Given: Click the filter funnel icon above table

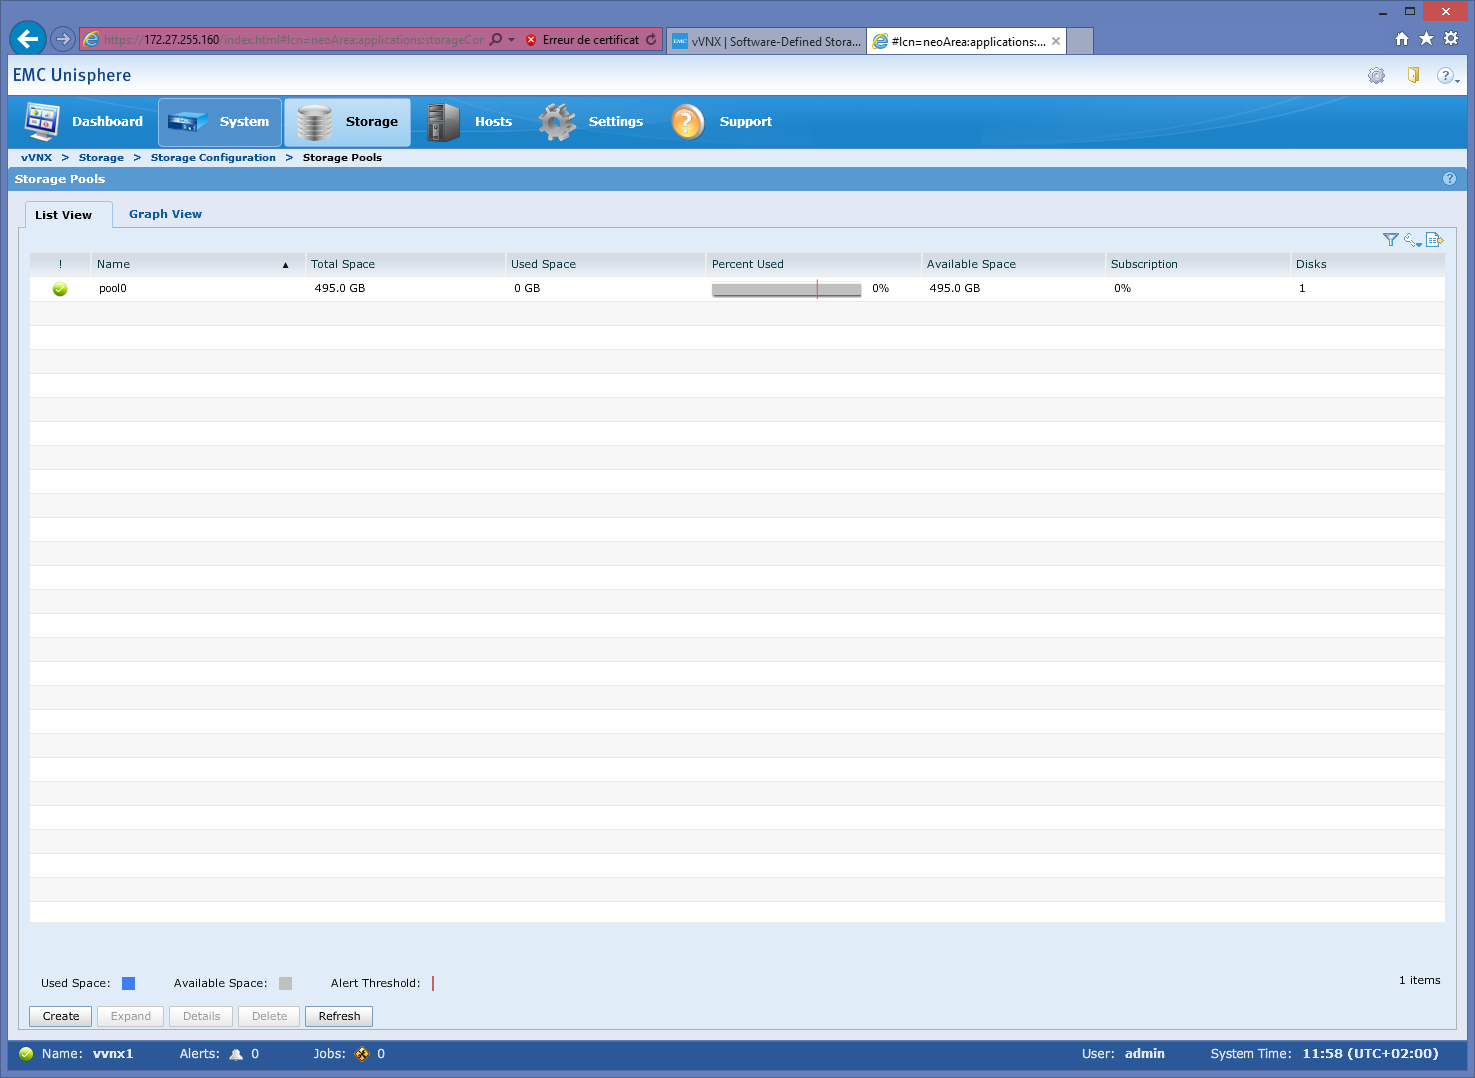Looking at the screenshot, I should pyautogui.click(x=1390, y=240).
